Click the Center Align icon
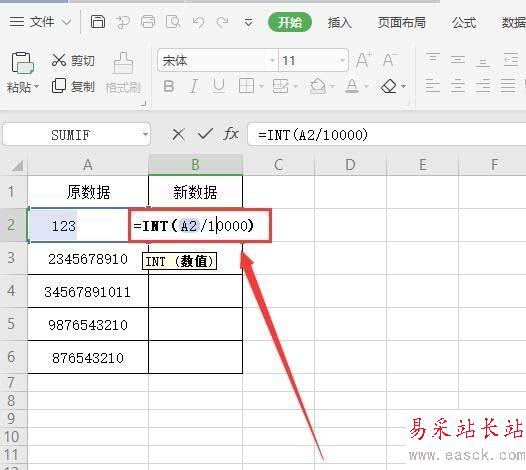Screen dimensions: 526x470 [x=458, y=86]
